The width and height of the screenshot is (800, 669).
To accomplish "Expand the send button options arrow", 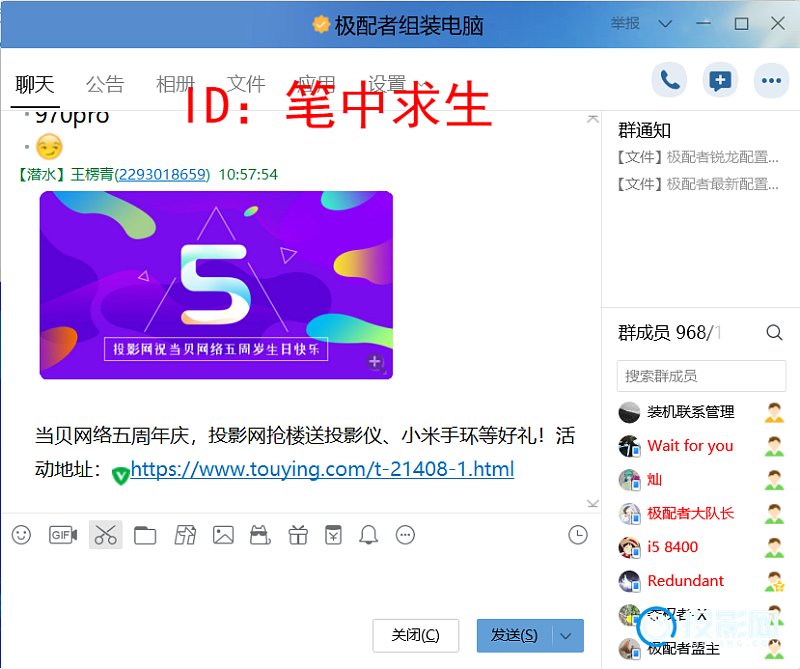I will click(565, 636).
